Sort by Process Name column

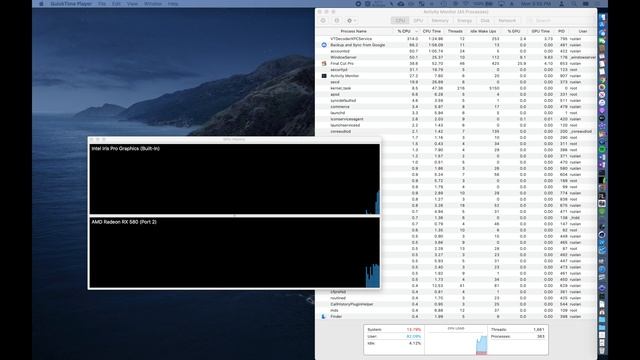(x=353, y=31)
